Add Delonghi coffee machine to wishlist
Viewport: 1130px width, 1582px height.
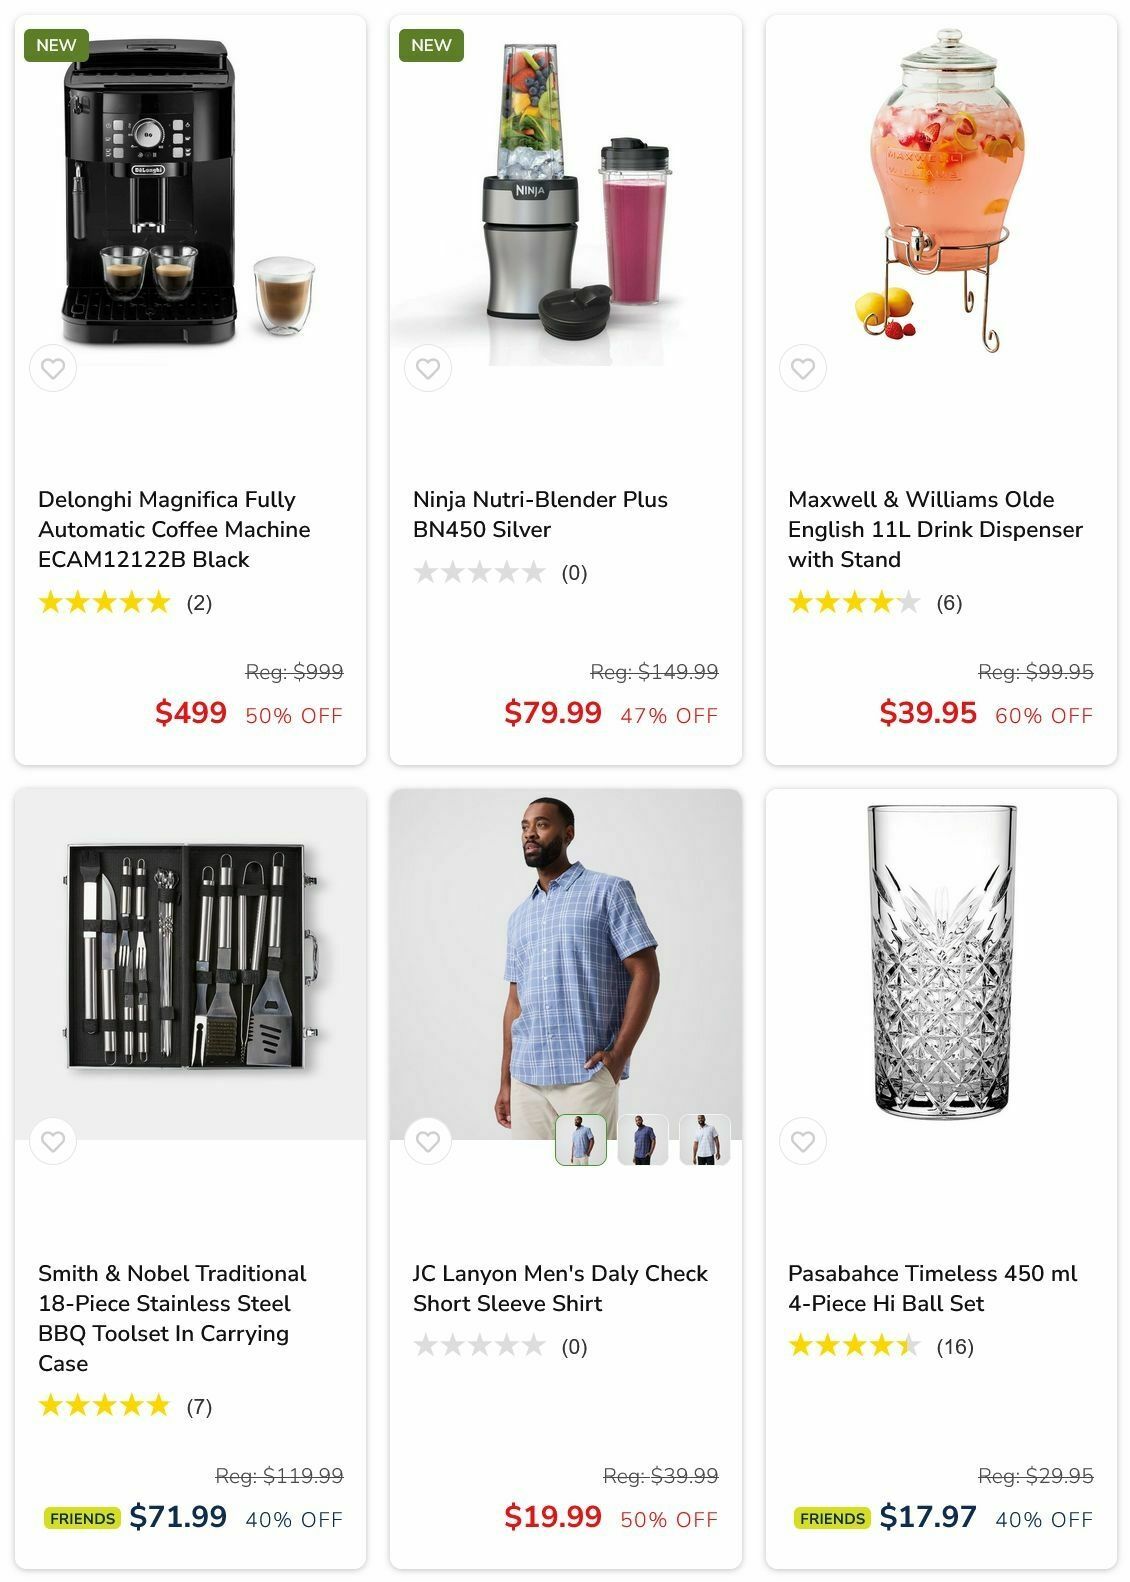tap(53, 368)
